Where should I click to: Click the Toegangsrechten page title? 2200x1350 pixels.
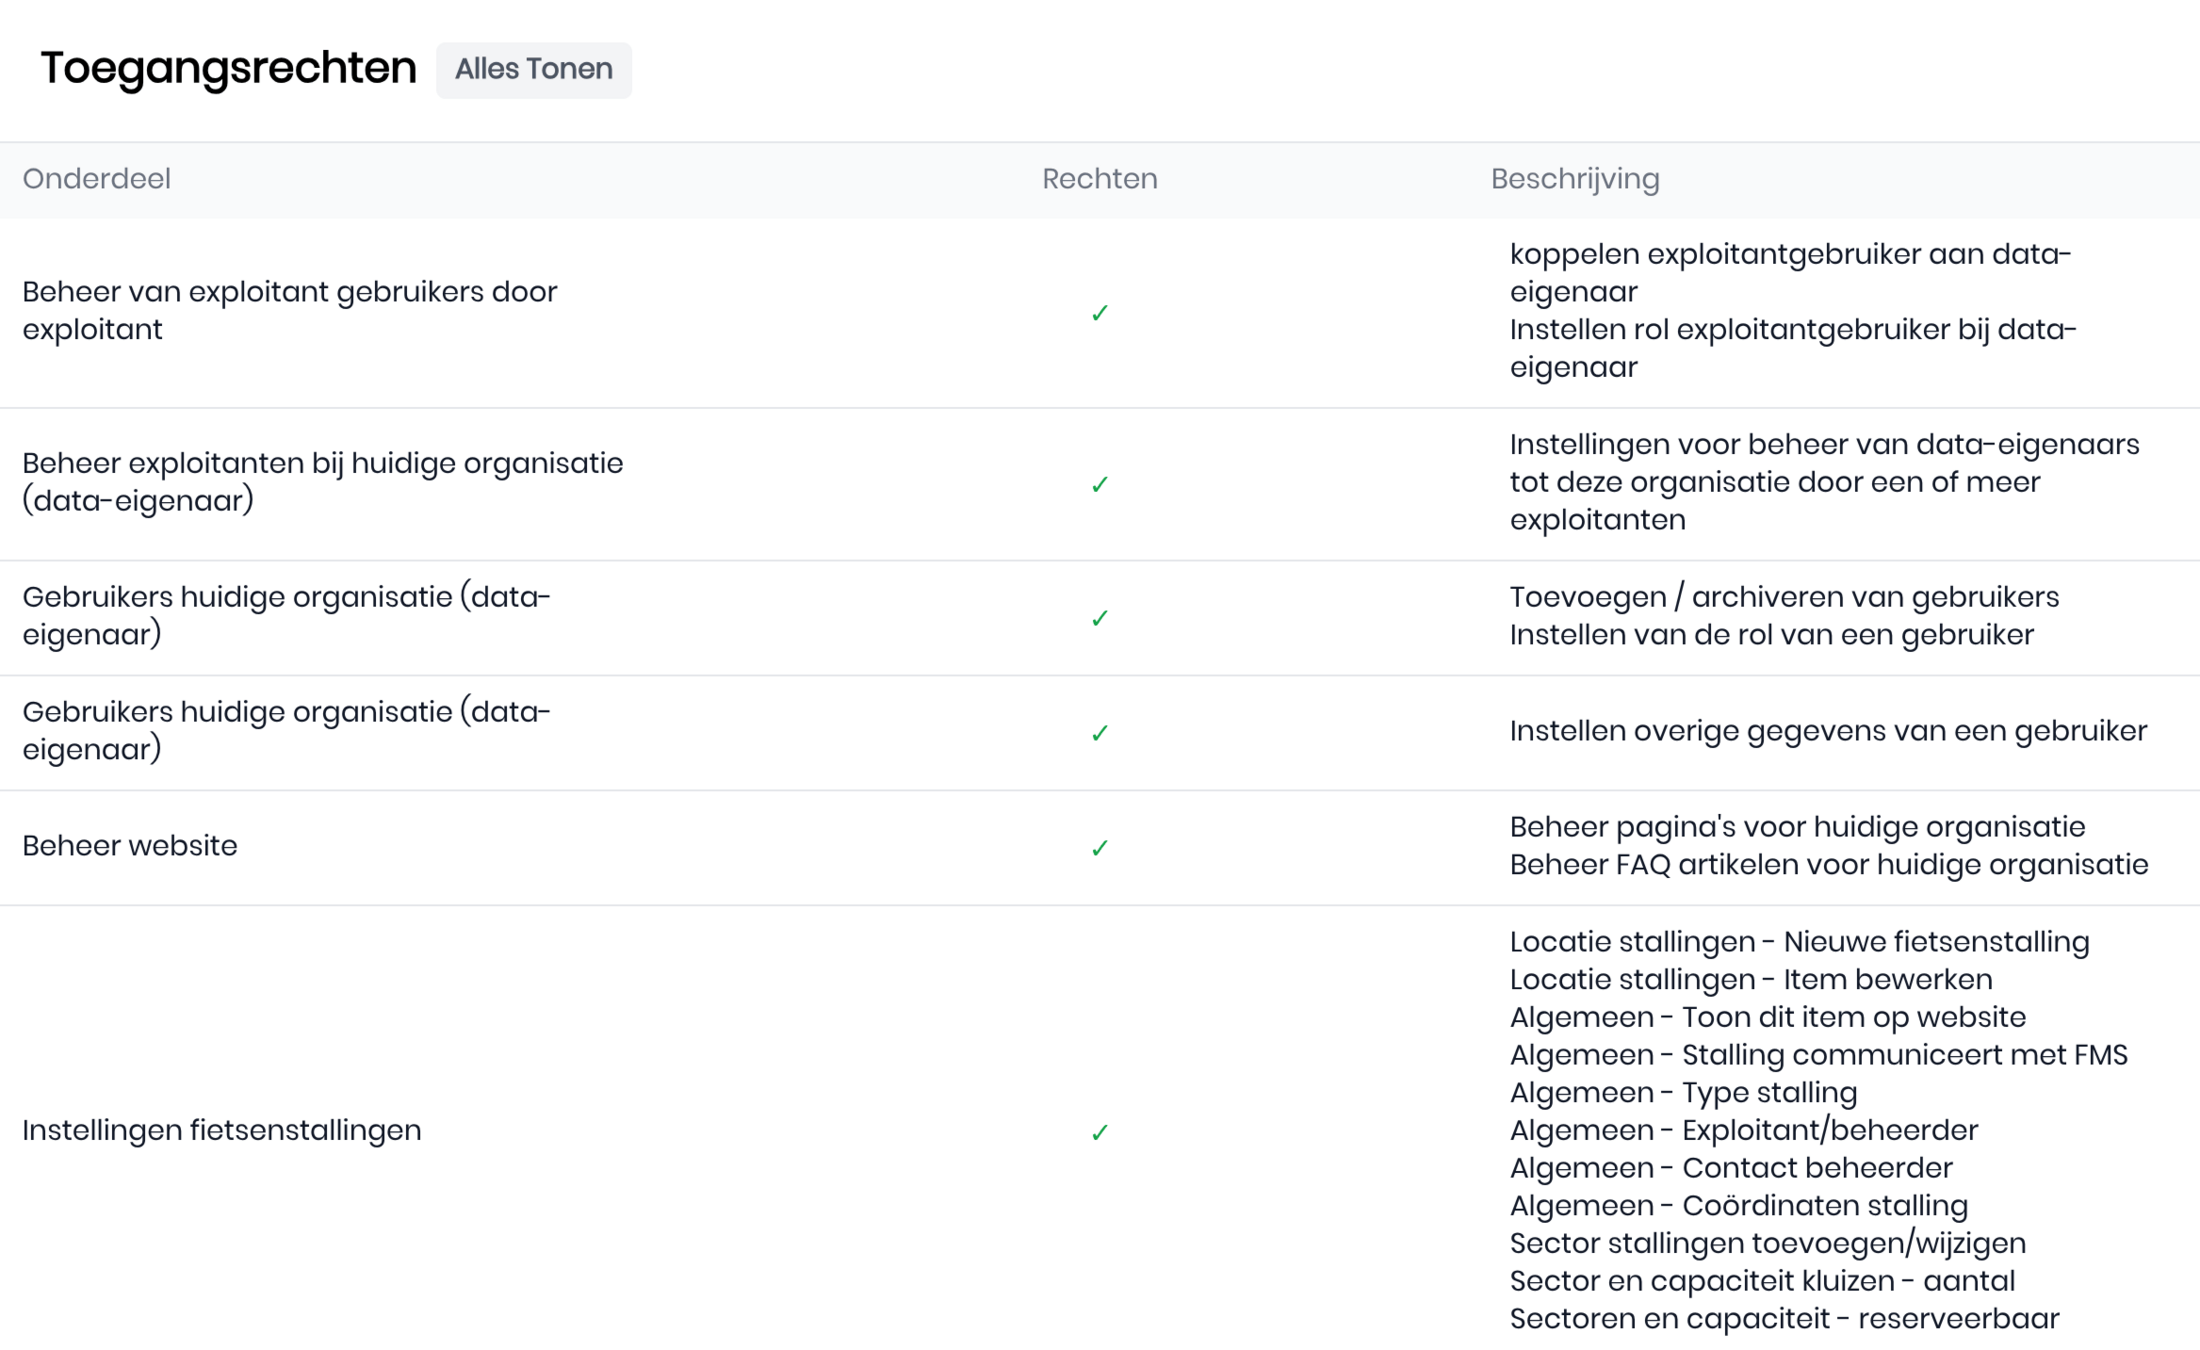[228, 68]
